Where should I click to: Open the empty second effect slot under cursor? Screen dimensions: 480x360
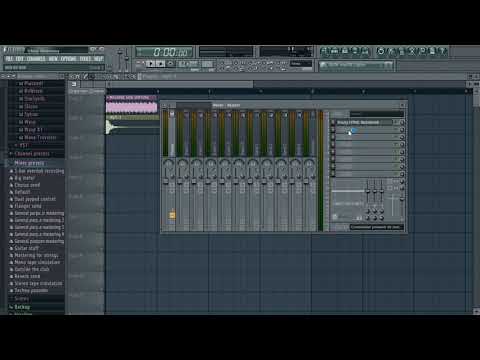click(363, 130)
